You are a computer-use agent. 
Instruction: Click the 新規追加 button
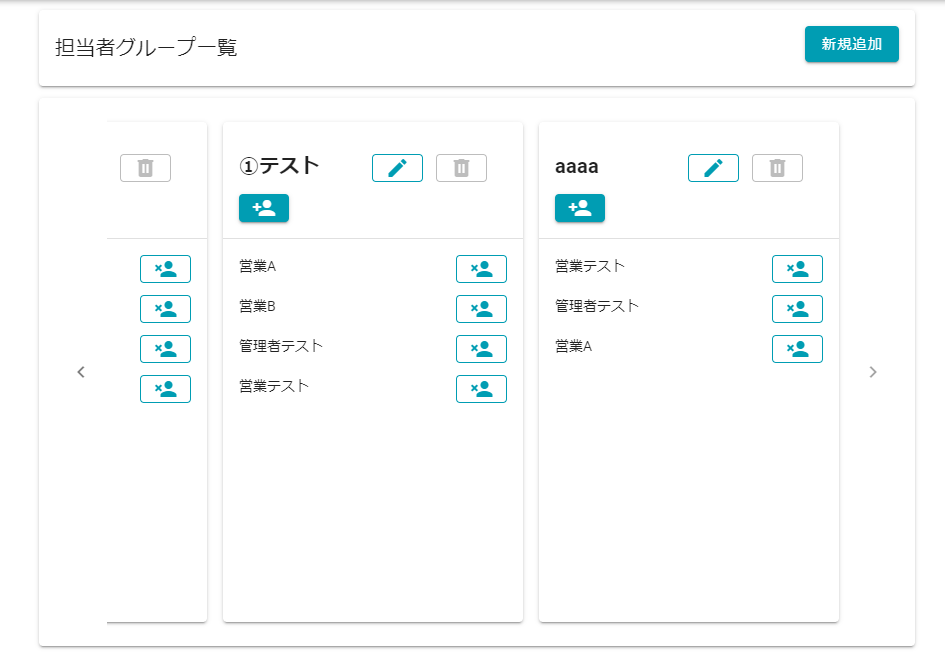click(x=851, y=44)
